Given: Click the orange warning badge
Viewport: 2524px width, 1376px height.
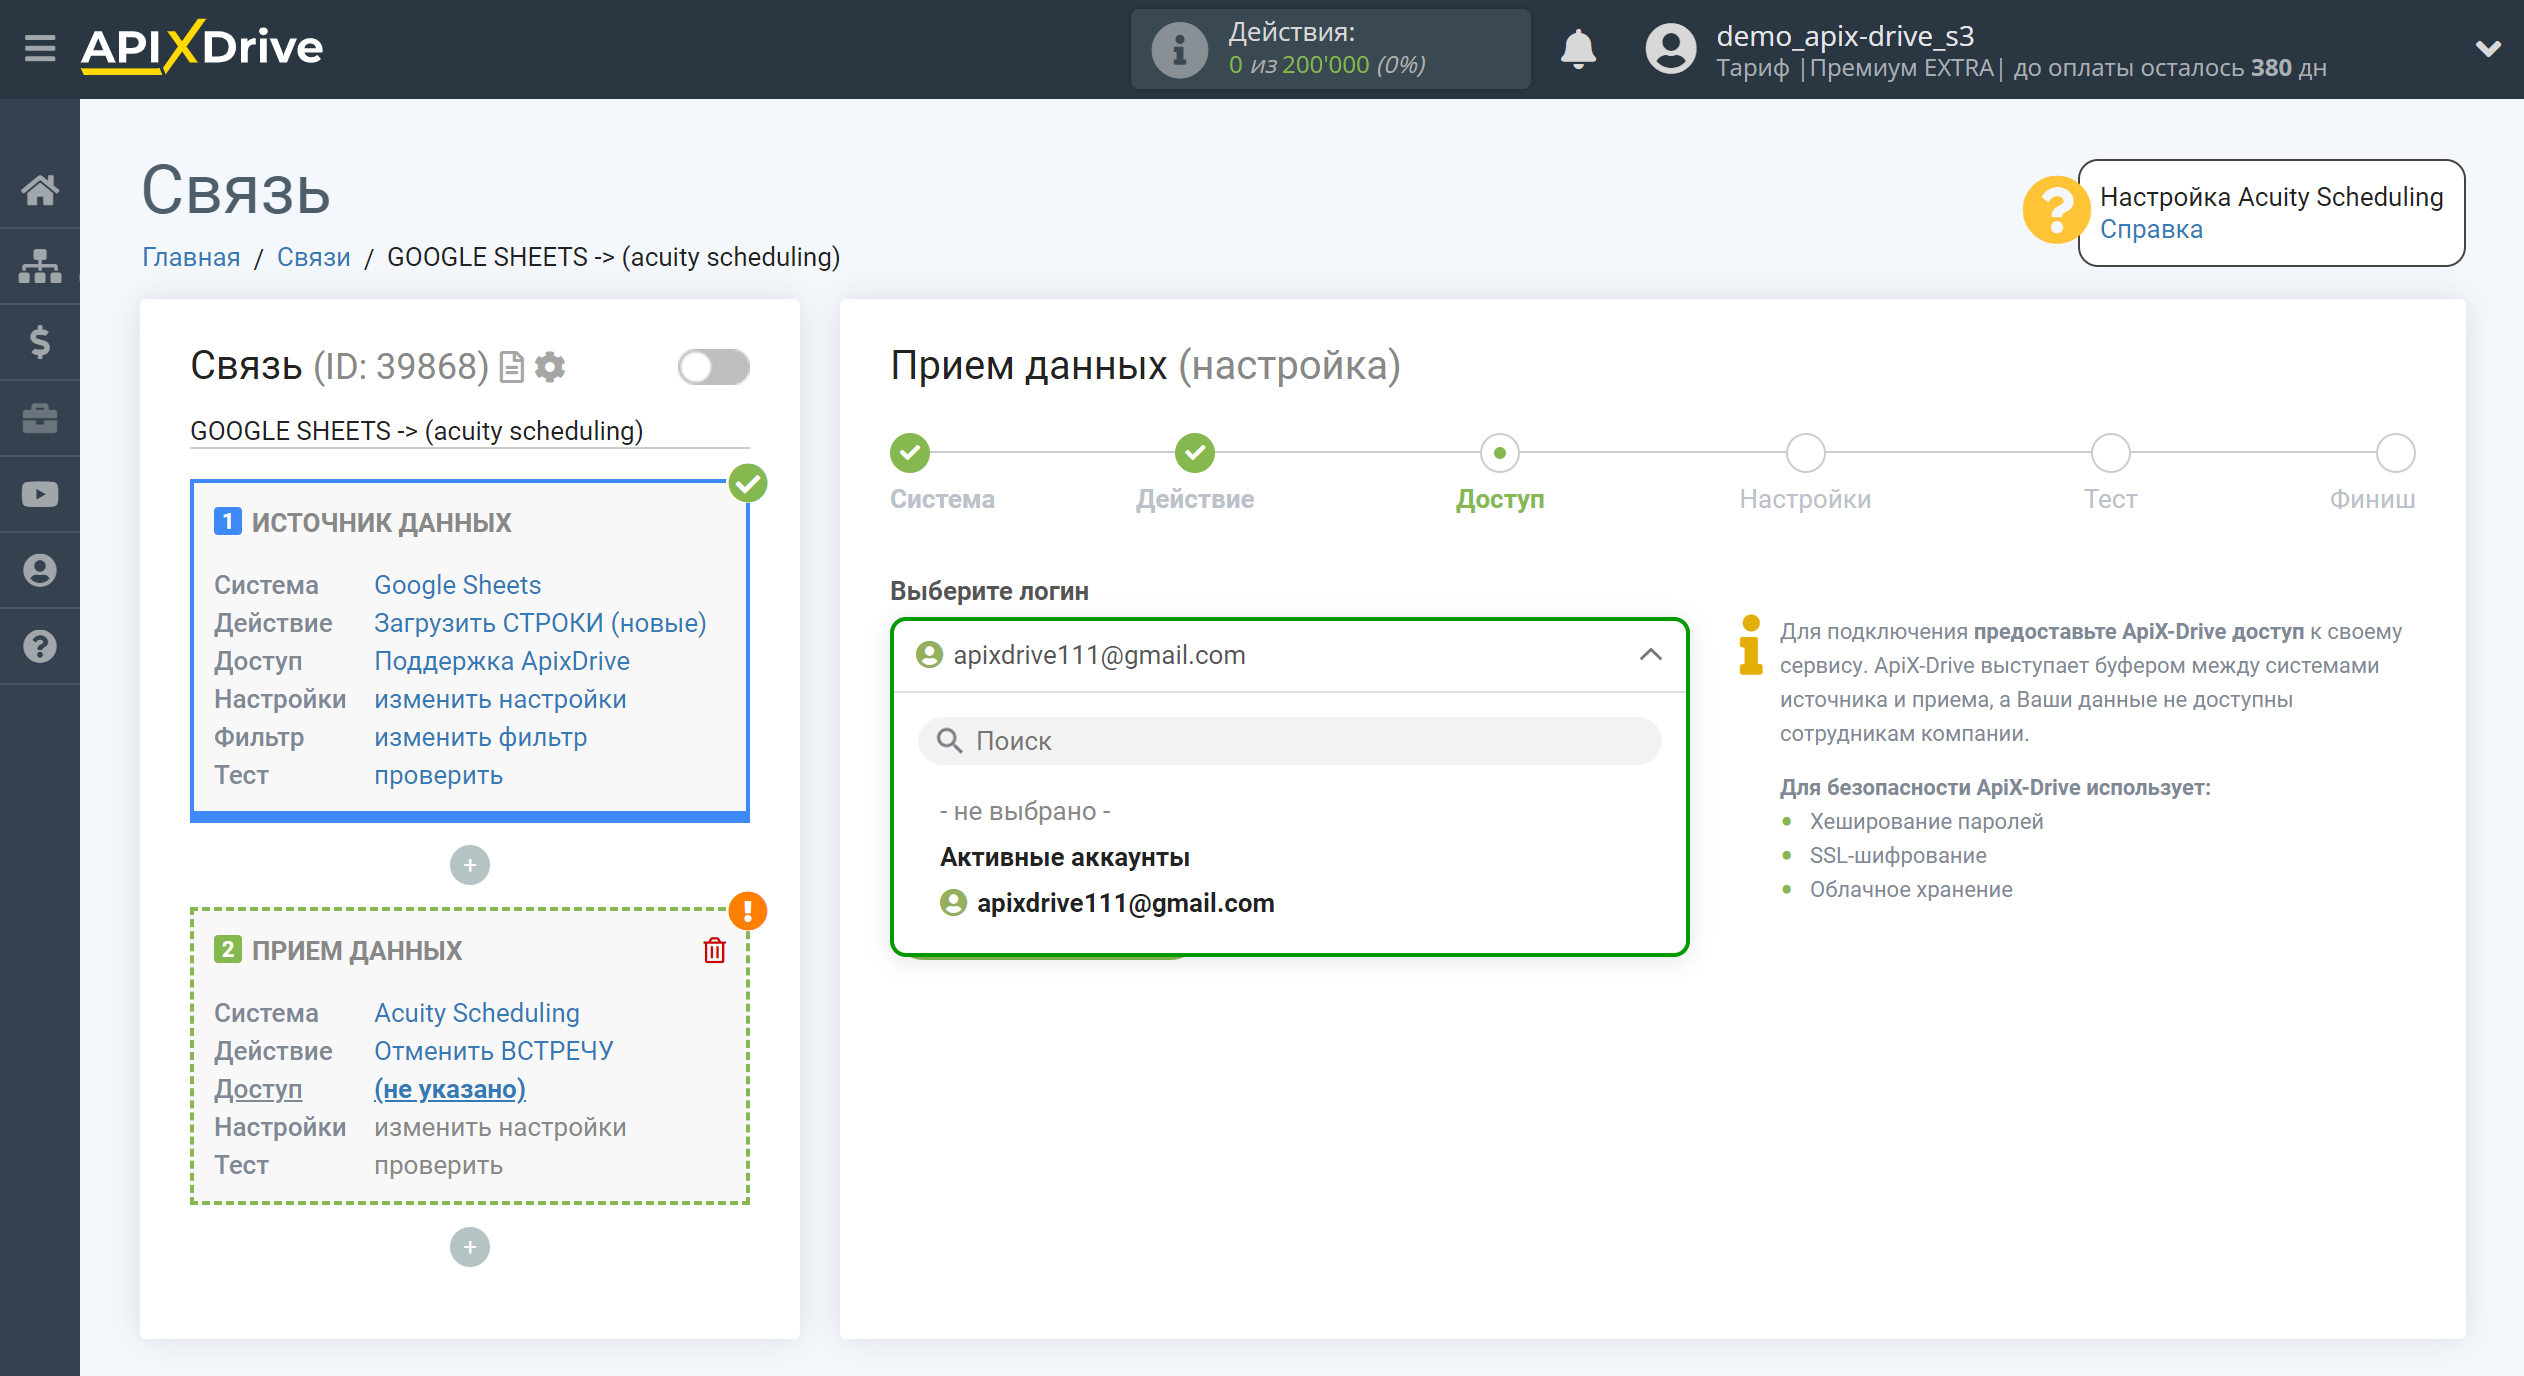Looking at the screenshot, I should tap(748, 911).
